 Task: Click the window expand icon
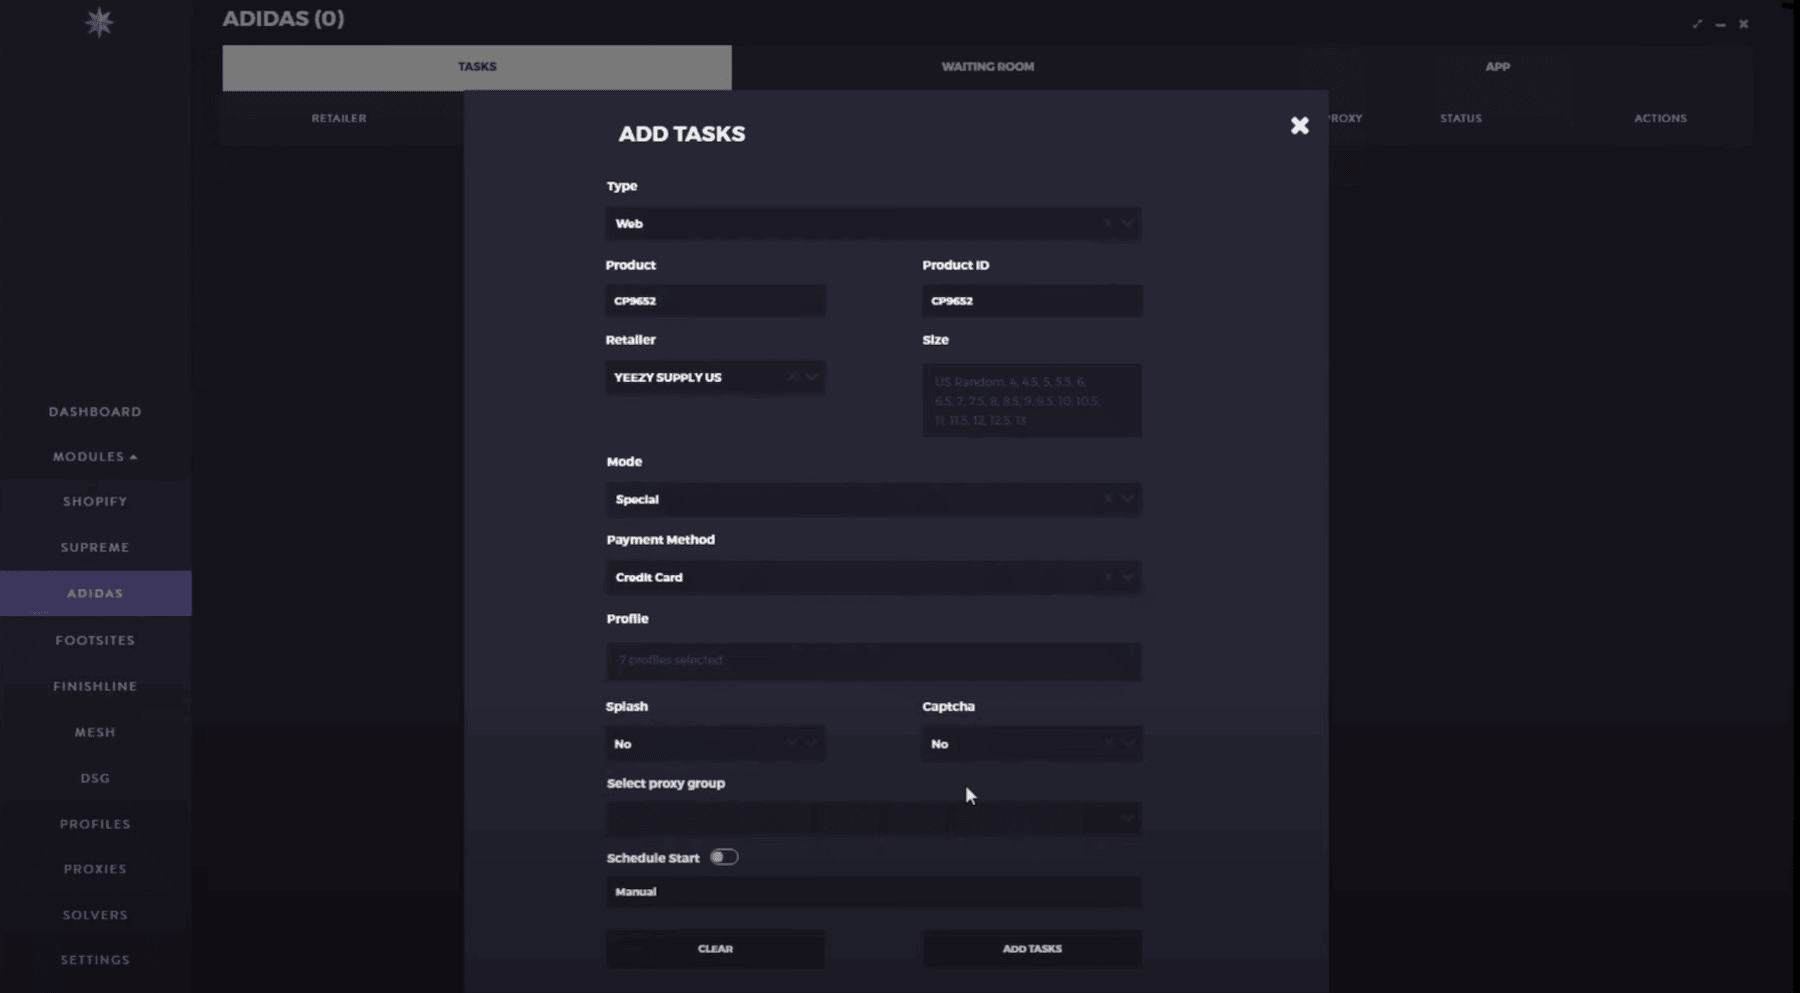click(1697, 24)
